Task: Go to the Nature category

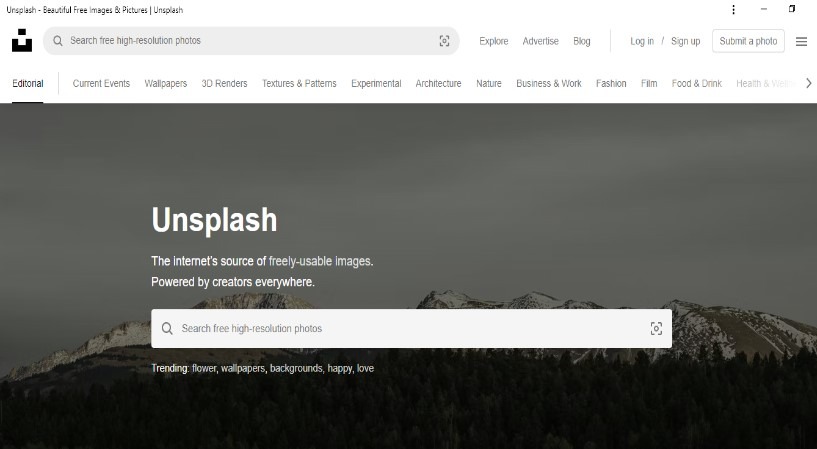Action: (489, 84)
